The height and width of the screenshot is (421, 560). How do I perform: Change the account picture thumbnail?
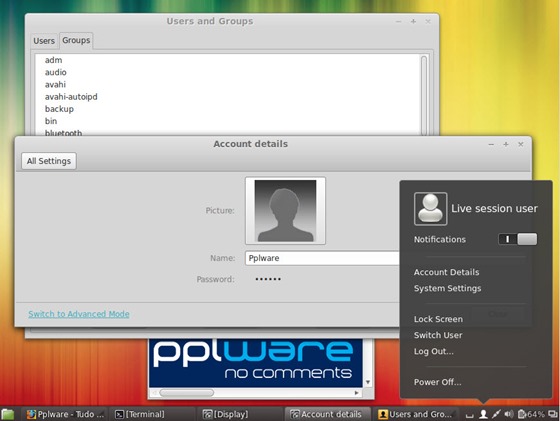(285, 211)
